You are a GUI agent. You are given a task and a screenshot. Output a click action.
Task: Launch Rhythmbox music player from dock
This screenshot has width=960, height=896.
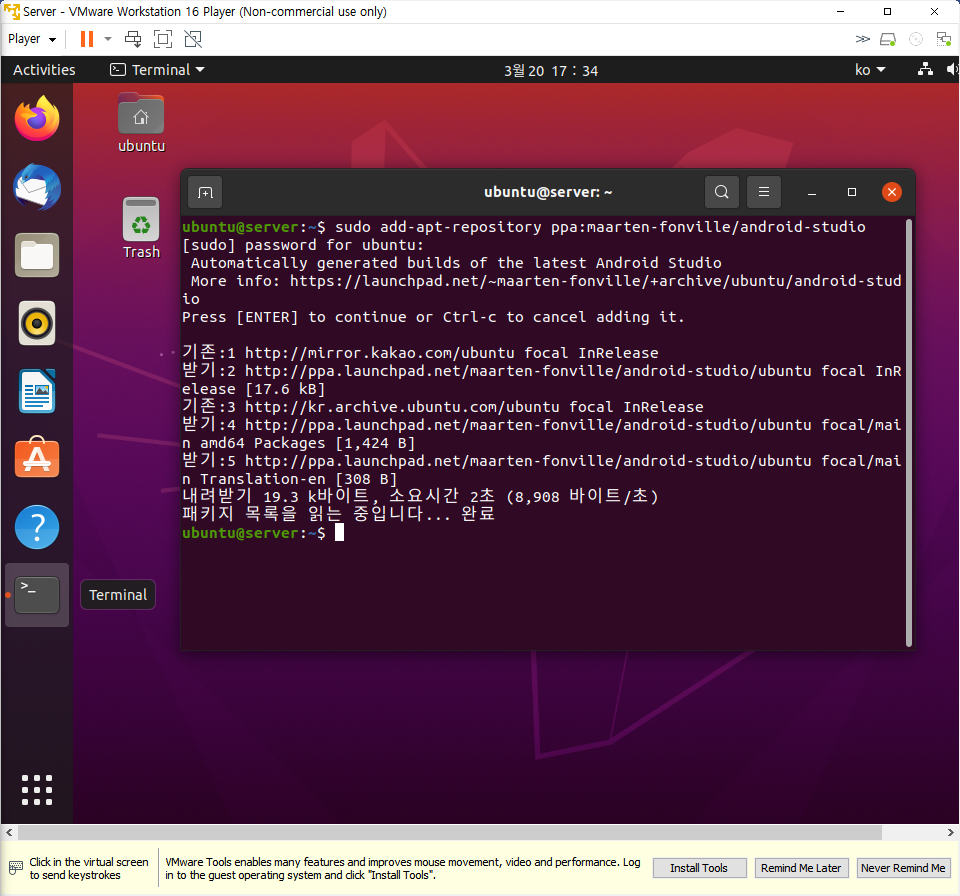pos(37,323)
